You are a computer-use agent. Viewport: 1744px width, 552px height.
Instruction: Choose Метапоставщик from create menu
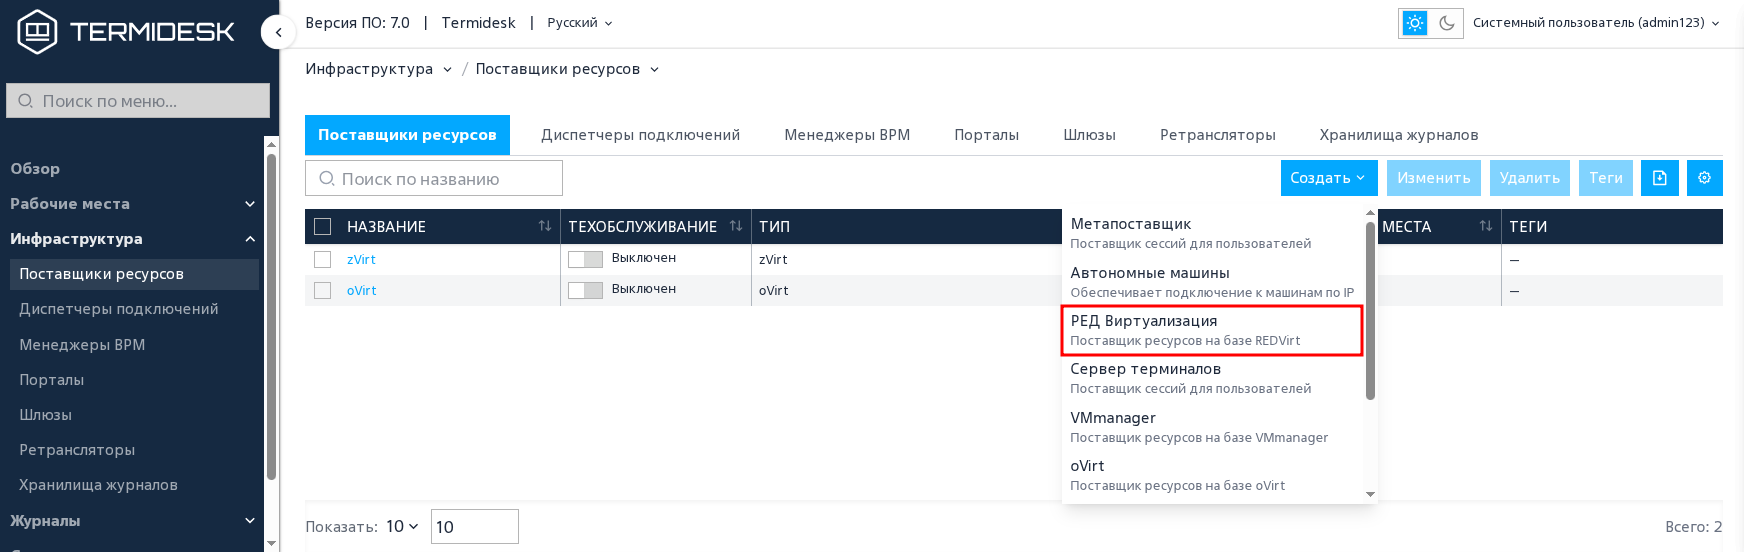(x=1212, y=233)
